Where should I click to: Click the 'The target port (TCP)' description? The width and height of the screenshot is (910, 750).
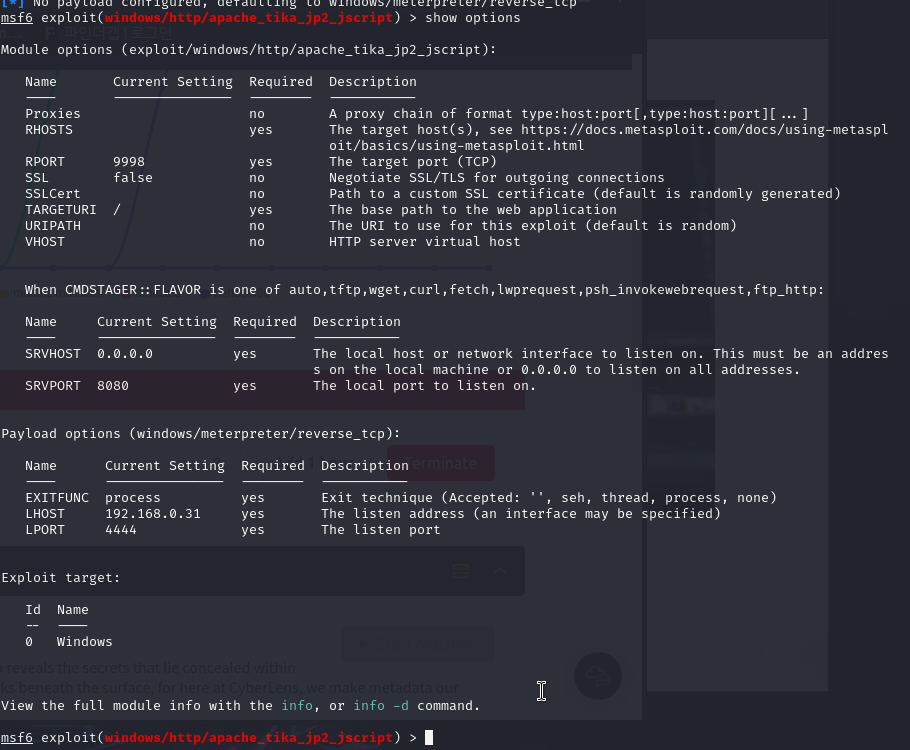coord(413,162)
